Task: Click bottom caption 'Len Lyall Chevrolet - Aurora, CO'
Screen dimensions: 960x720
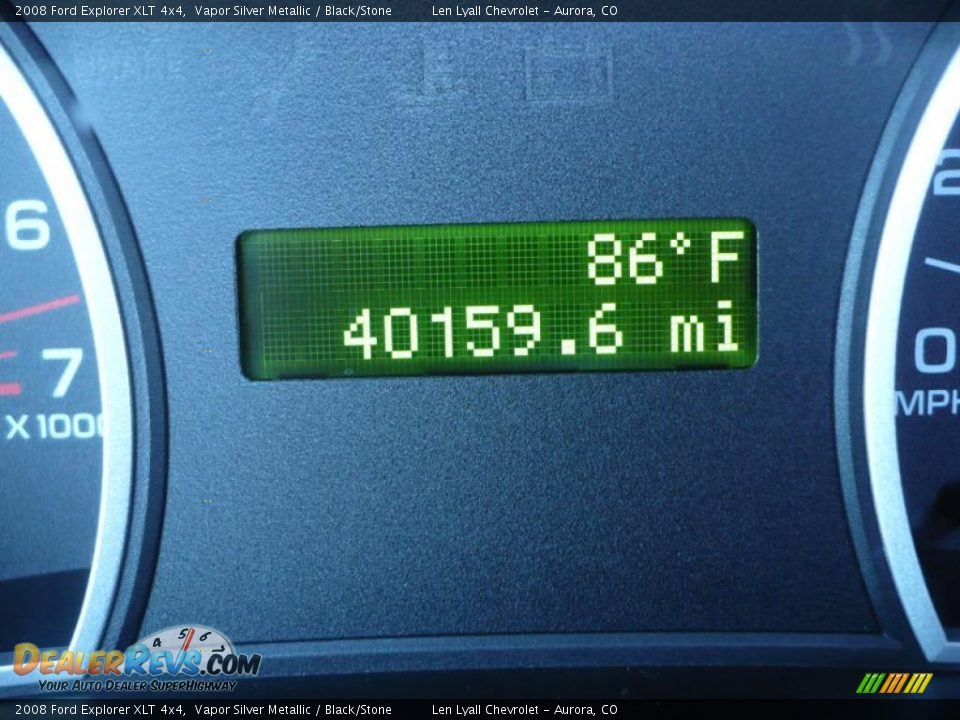Action: tap(525, 710)
